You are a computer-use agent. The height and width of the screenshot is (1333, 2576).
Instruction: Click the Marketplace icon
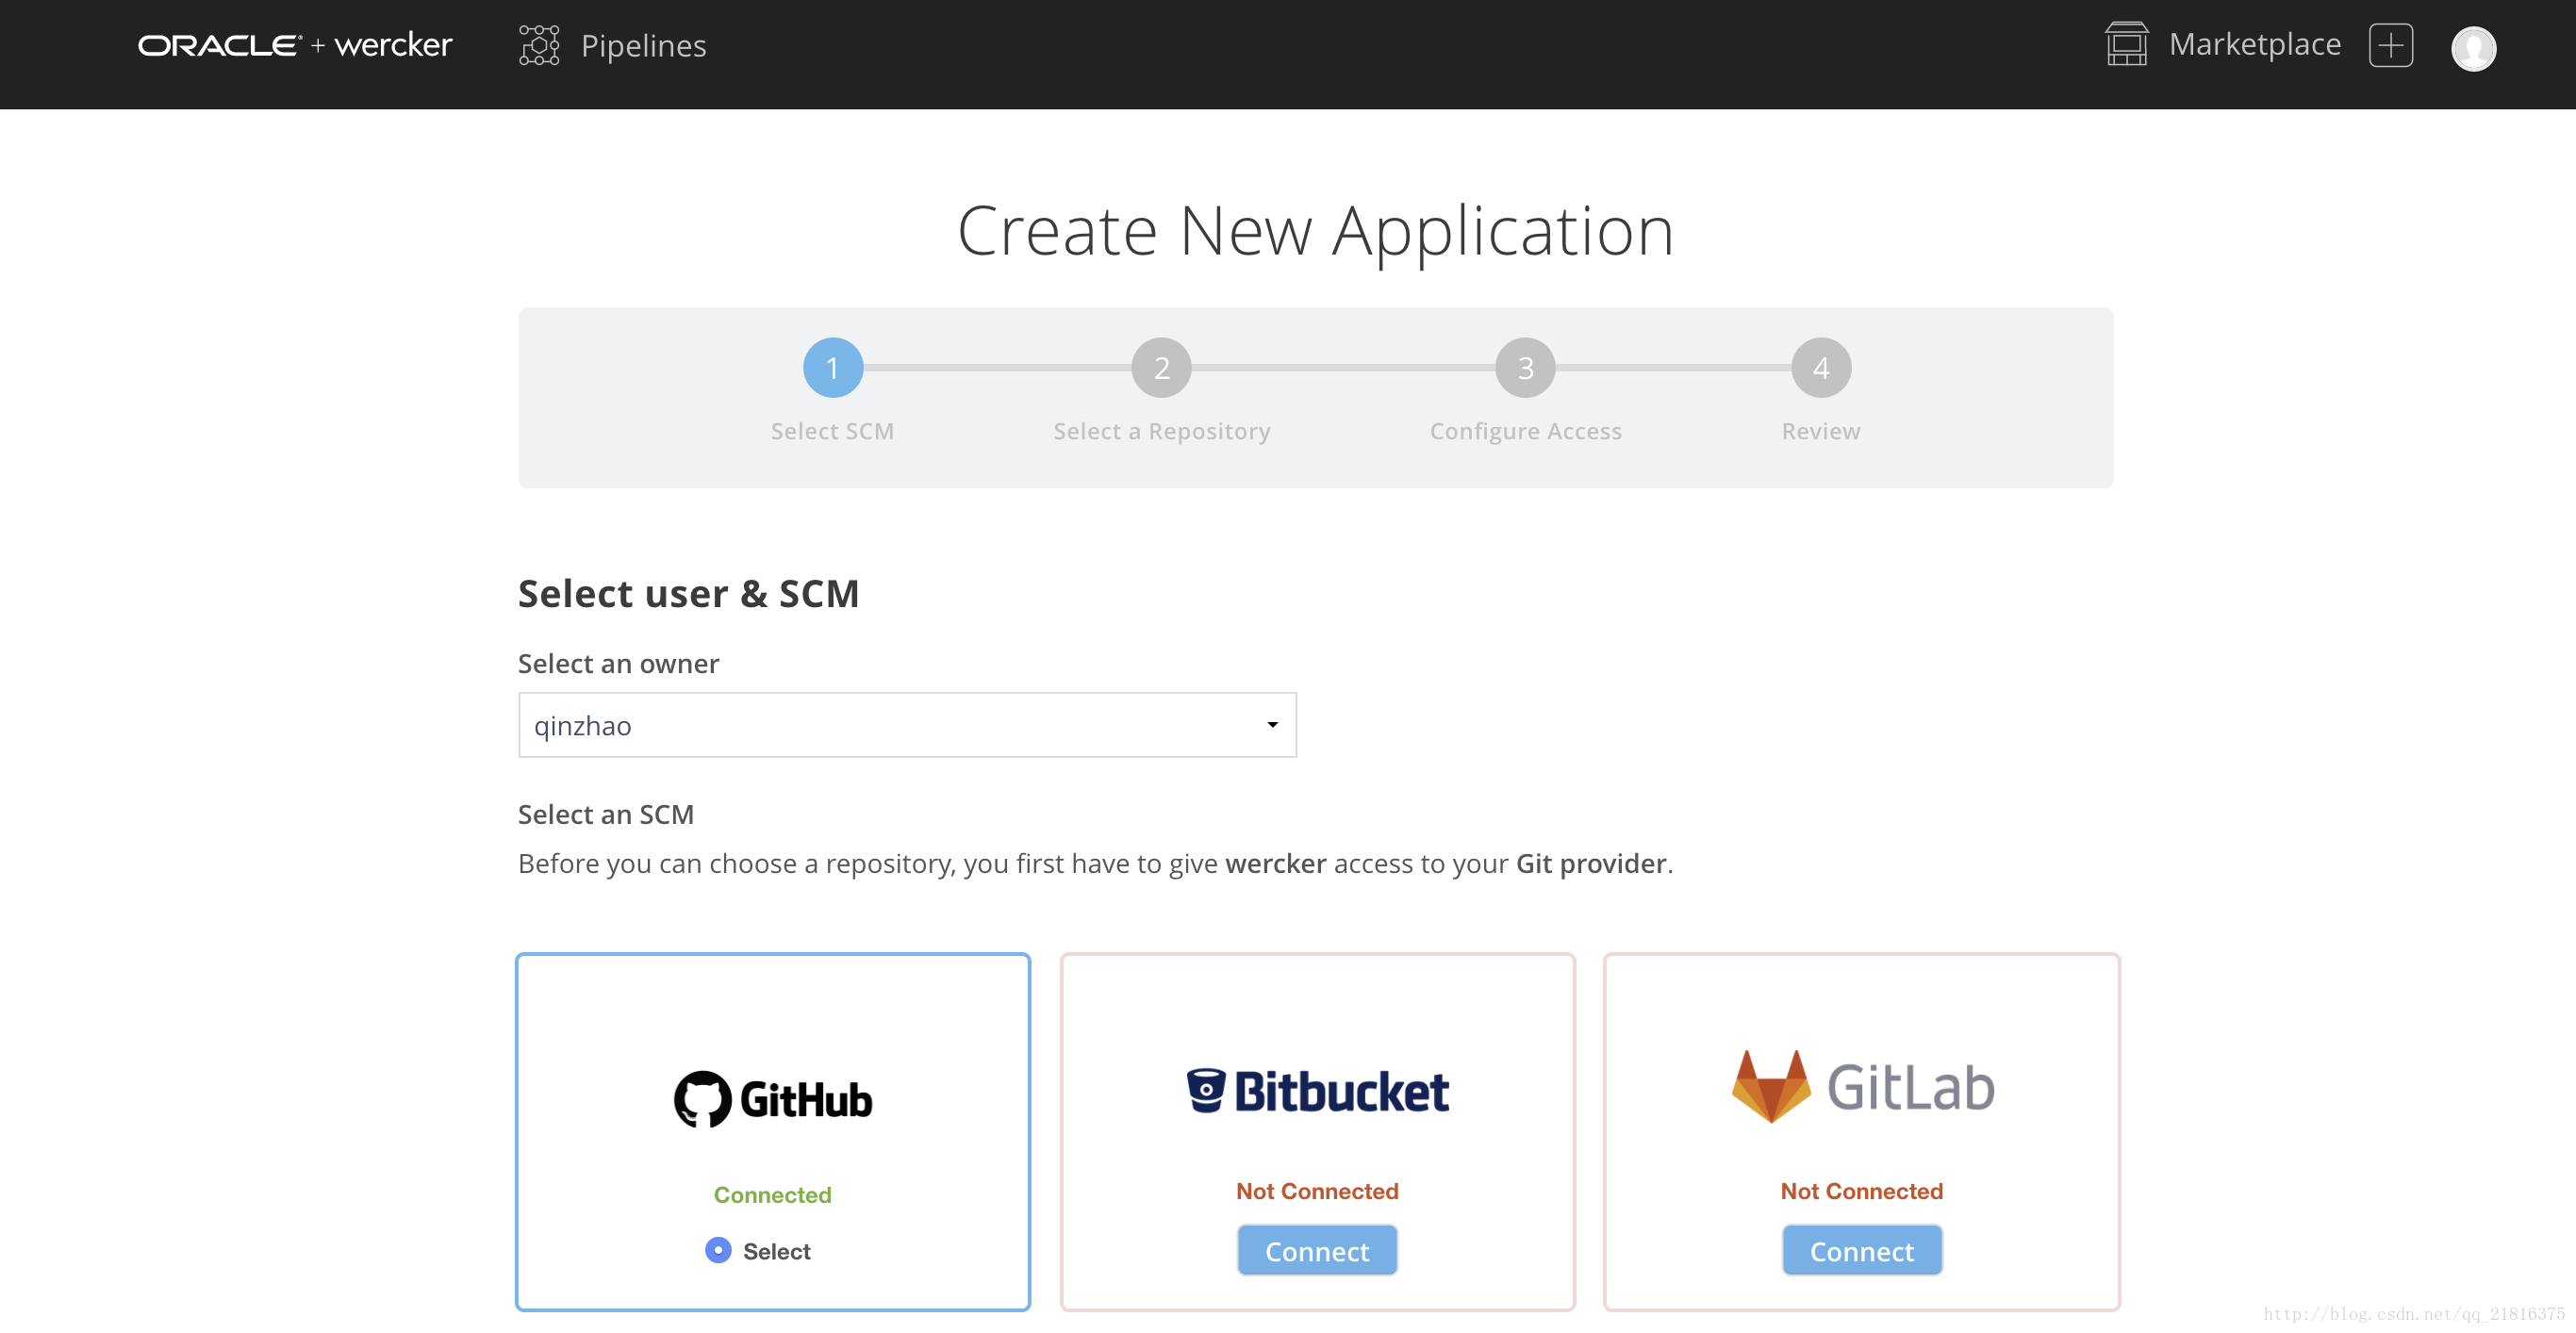click(x=2129, y=44)
